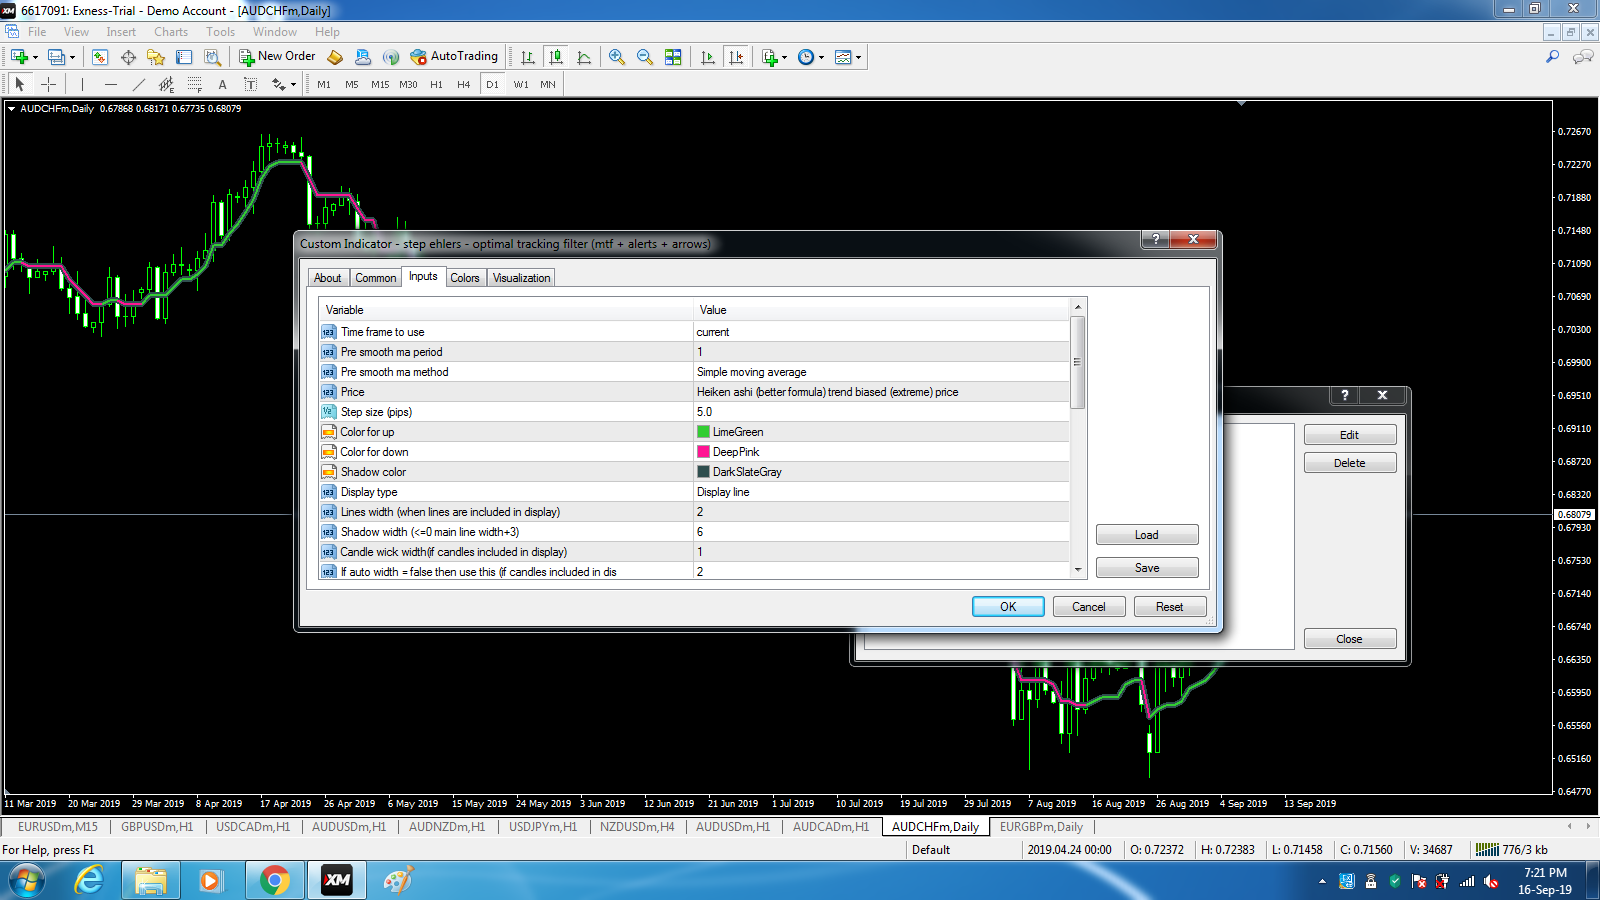Zoom out on the chart

645,57
